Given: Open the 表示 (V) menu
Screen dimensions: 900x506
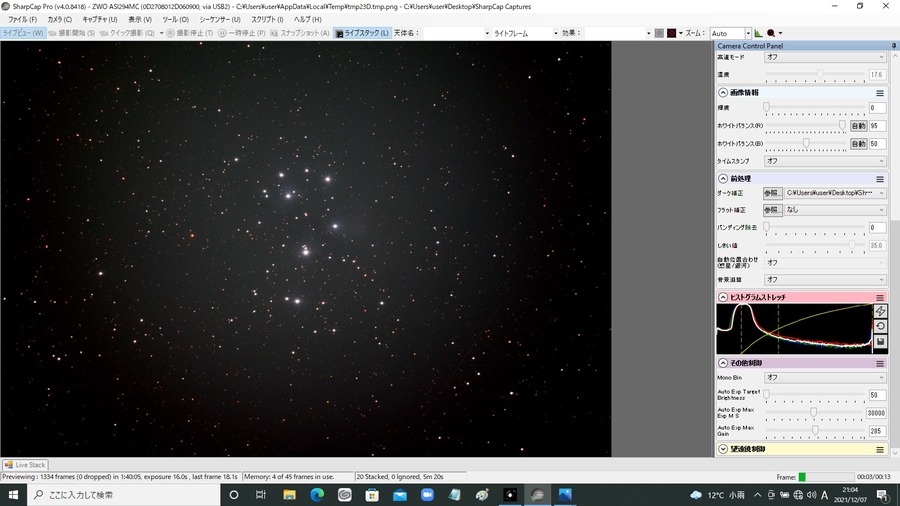Looking at the screenshot, I should tap(139, 20).
